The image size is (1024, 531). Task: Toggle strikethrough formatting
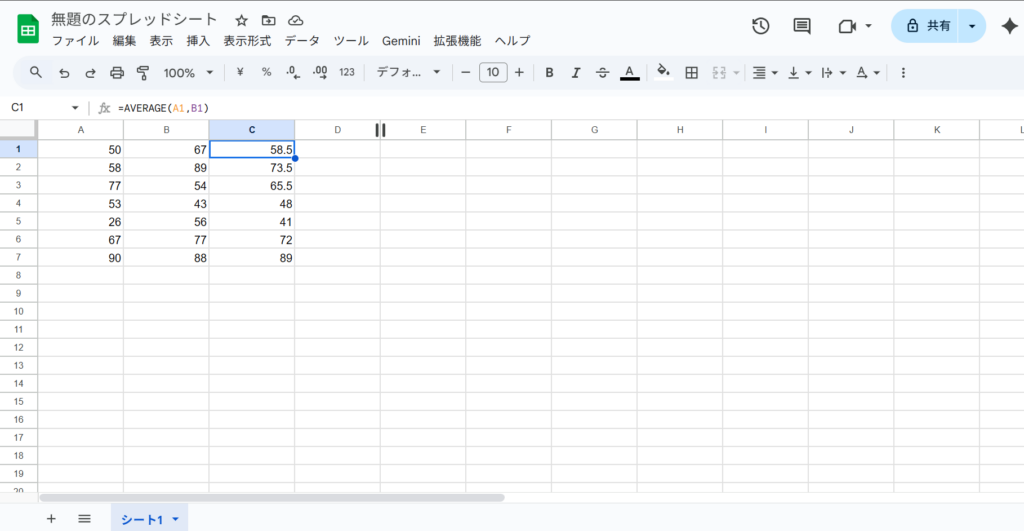pyautogui.click(x=602, y=73)
